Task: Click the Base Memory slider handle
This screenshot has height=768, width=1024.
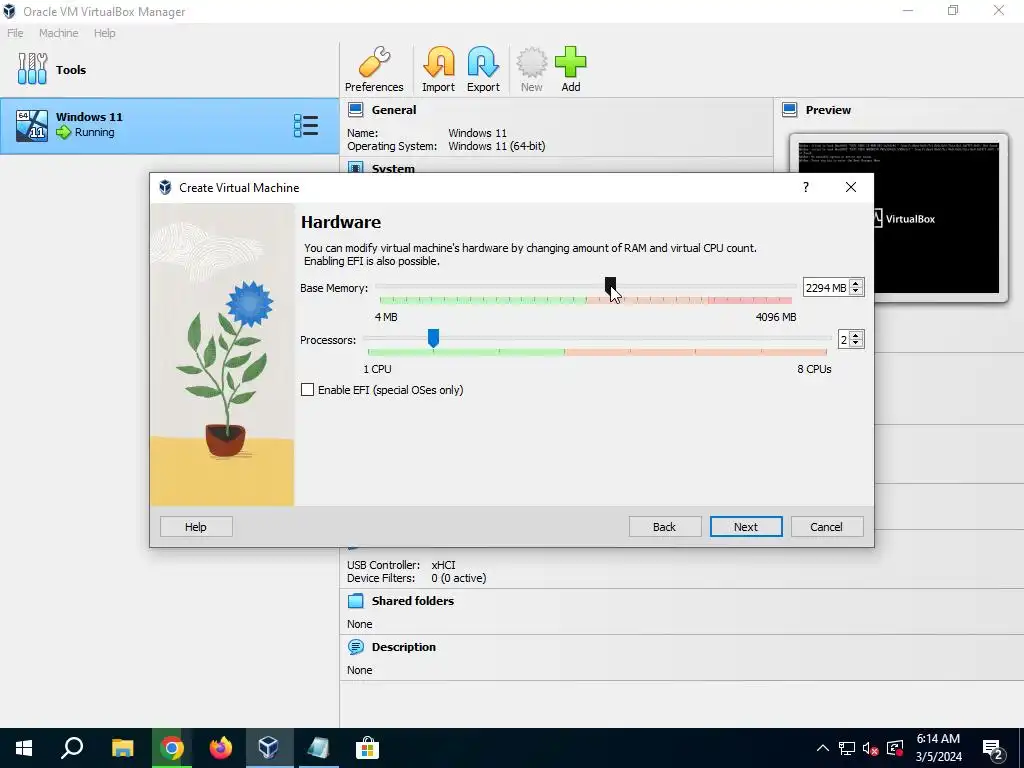Action: pyautogui.click(x=610, y=285)
